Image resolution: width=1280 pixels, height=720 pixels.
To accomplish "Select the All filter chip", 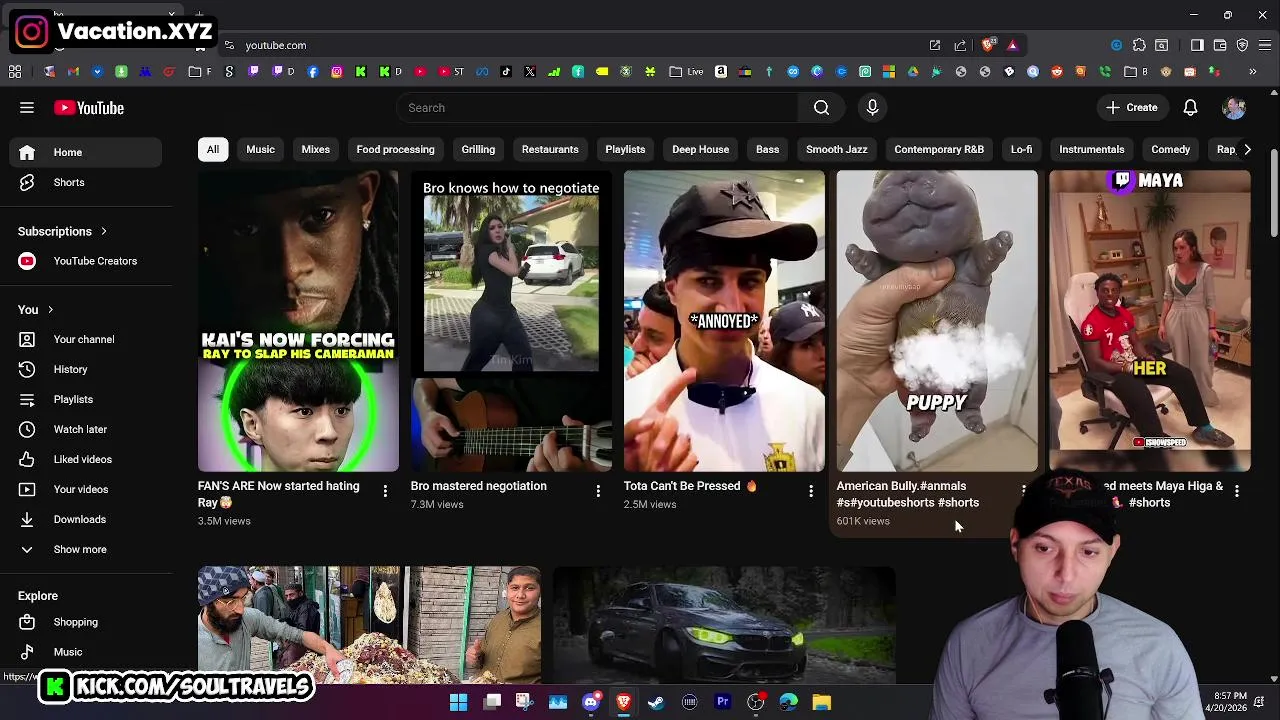I will coord(213,149).
